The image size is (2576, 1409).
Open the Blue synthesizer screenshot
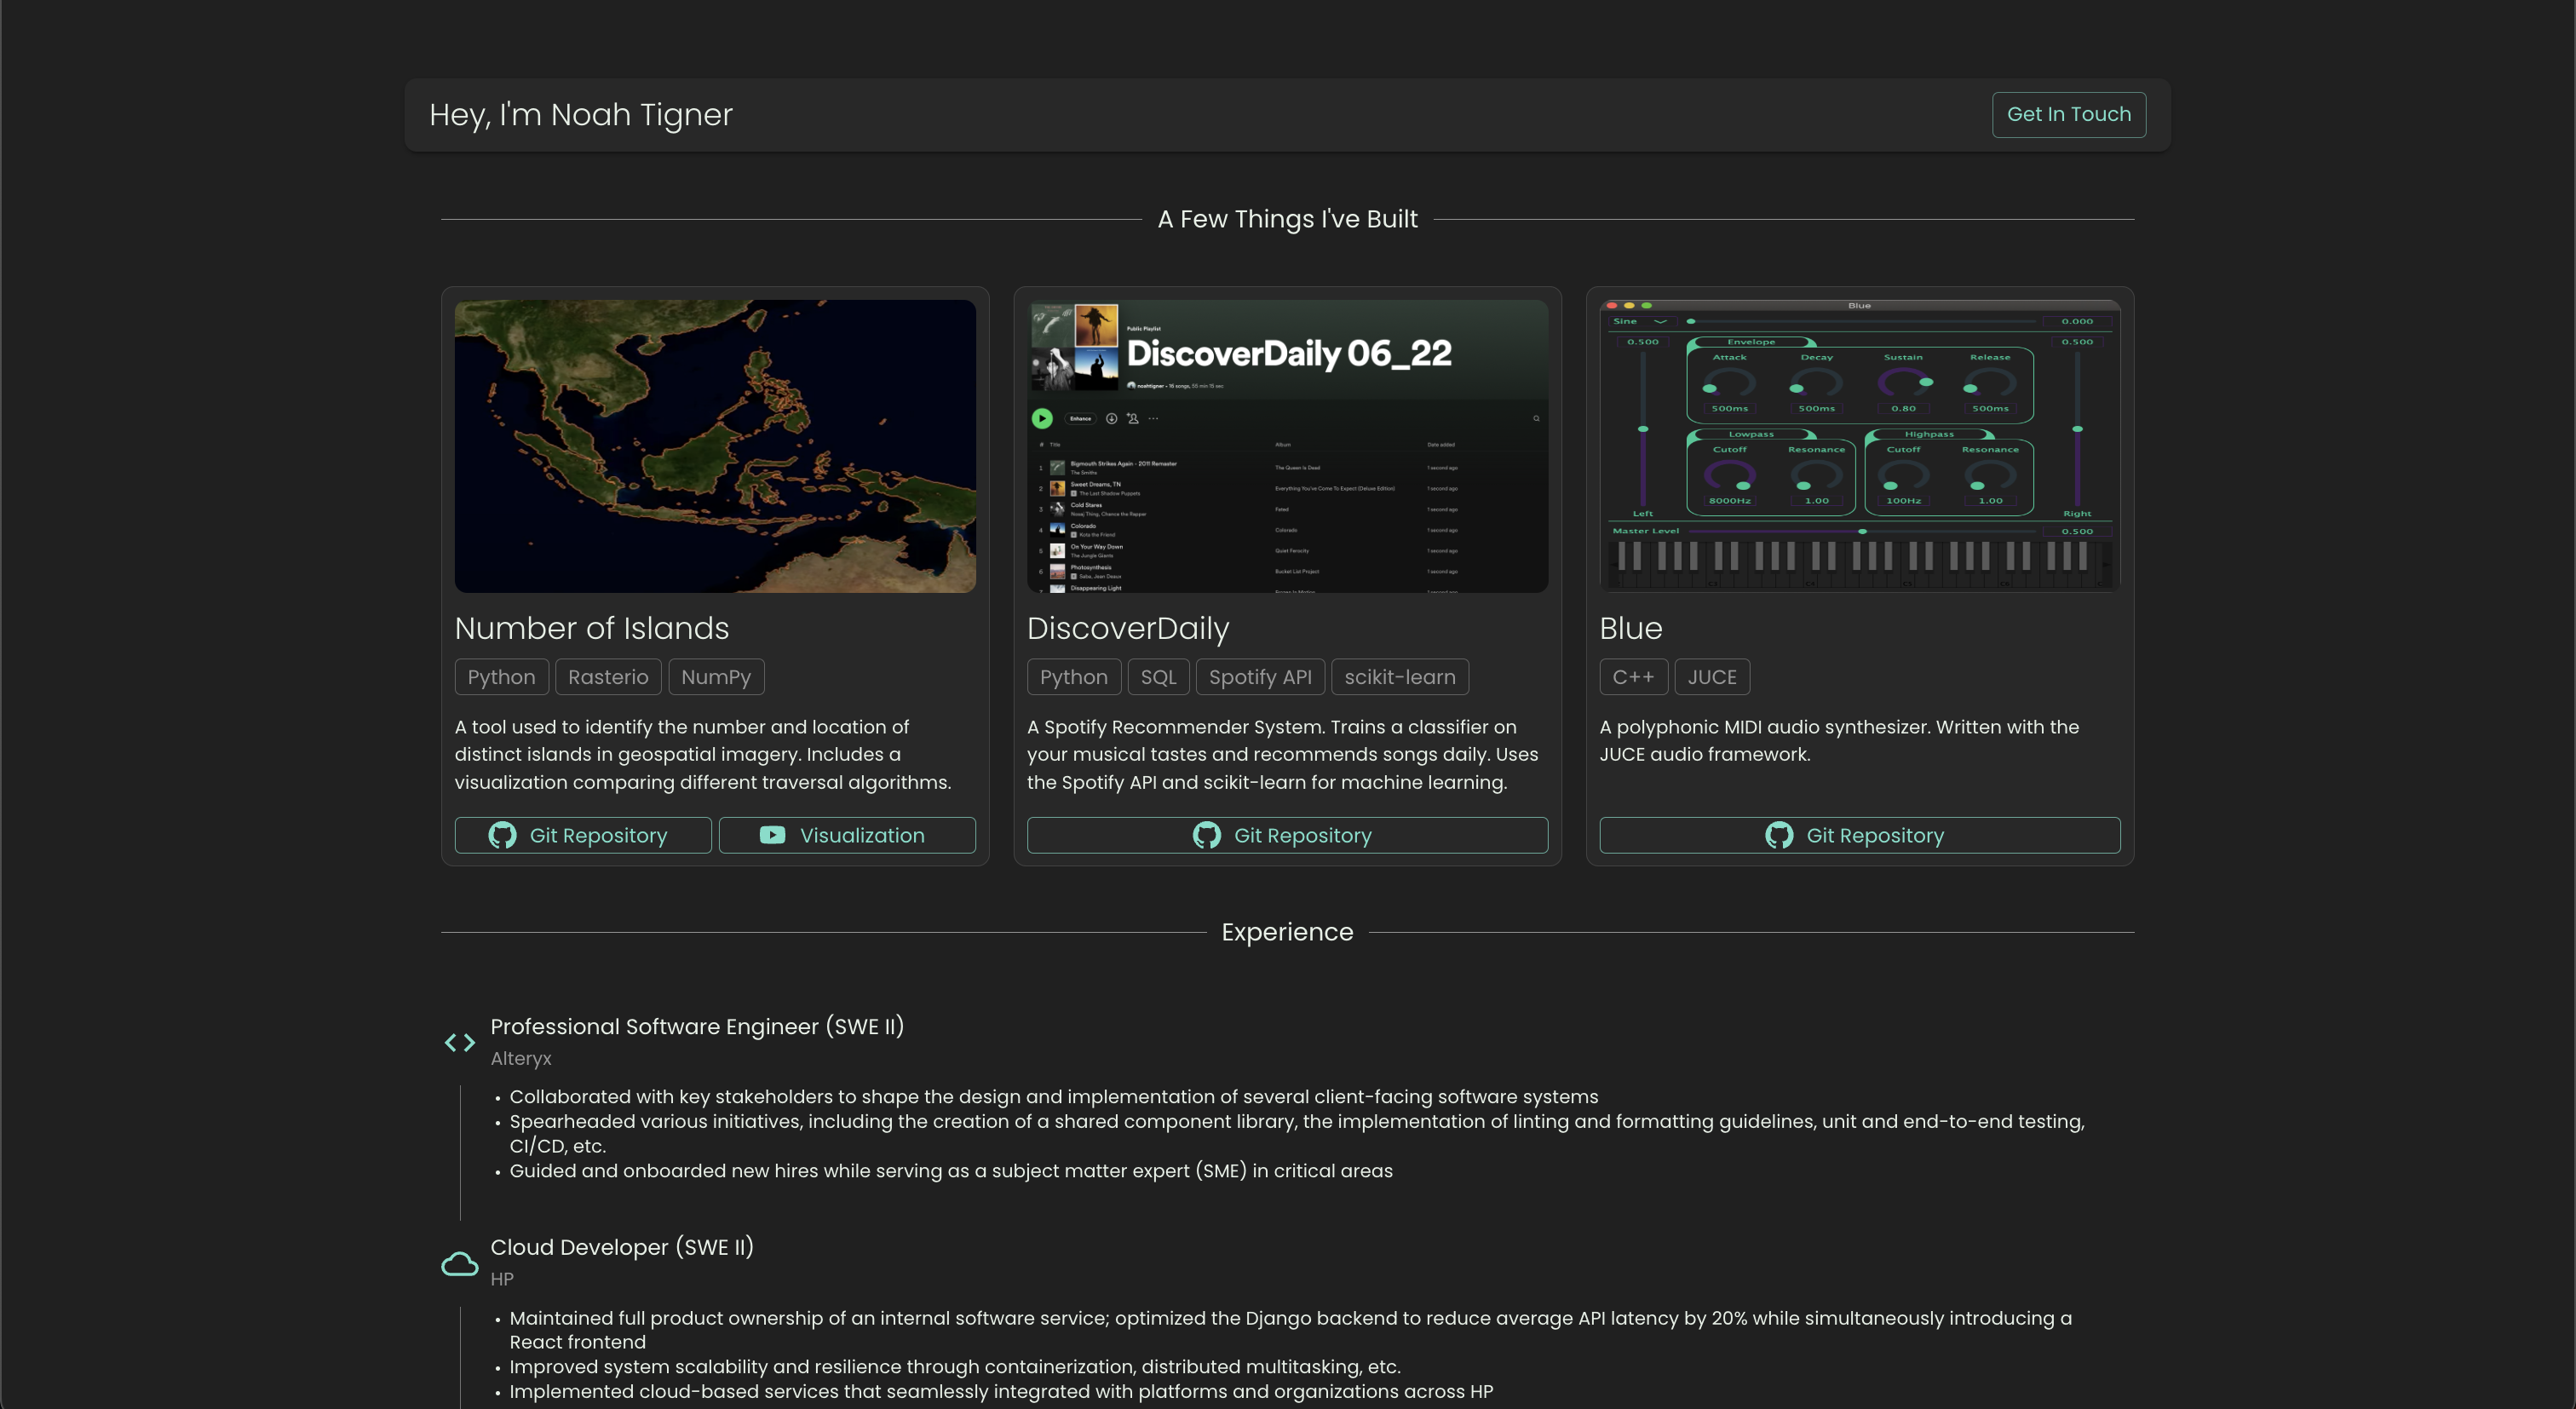pos(1859,446)
